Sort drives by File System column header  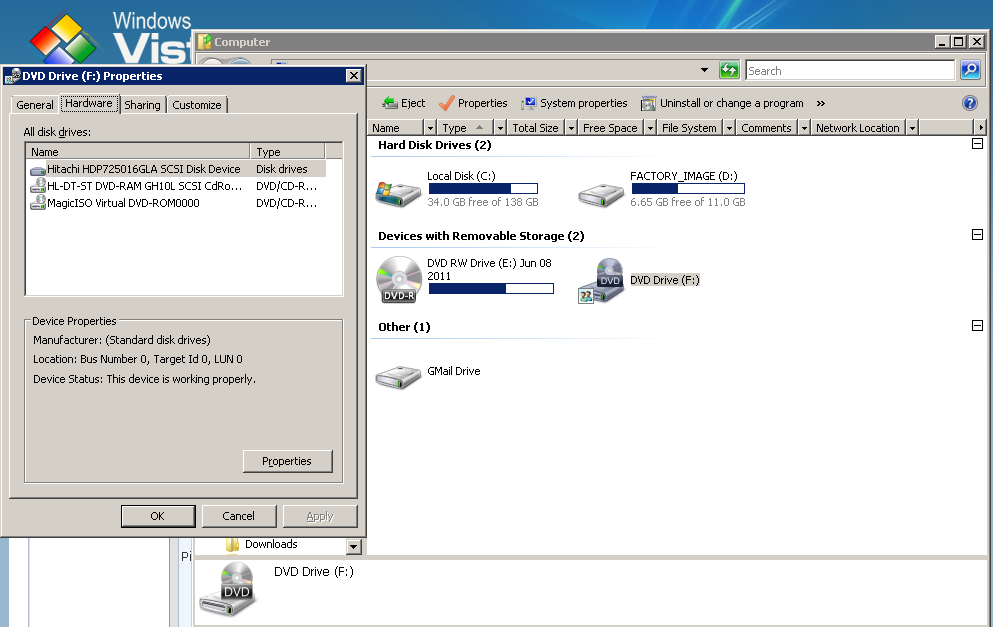(x=690, y=128)
